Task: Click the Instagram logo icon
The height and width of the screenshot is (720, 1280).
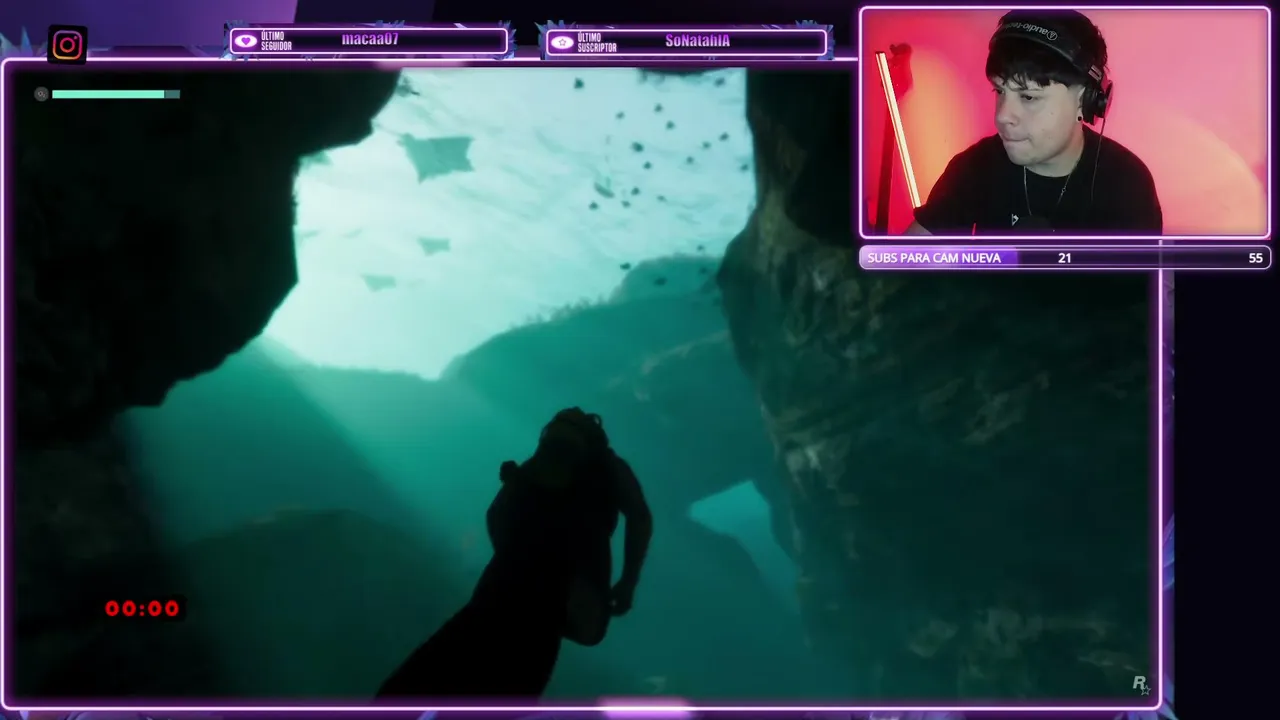Action: click(x=67, y=45)
